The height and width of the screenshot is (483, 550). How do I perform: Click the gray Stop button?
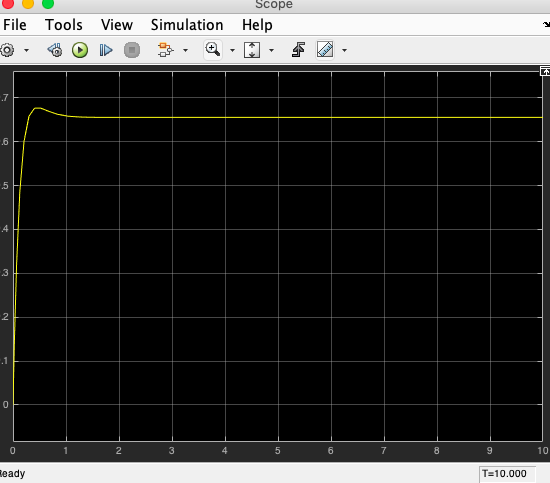tap(132, 50)
